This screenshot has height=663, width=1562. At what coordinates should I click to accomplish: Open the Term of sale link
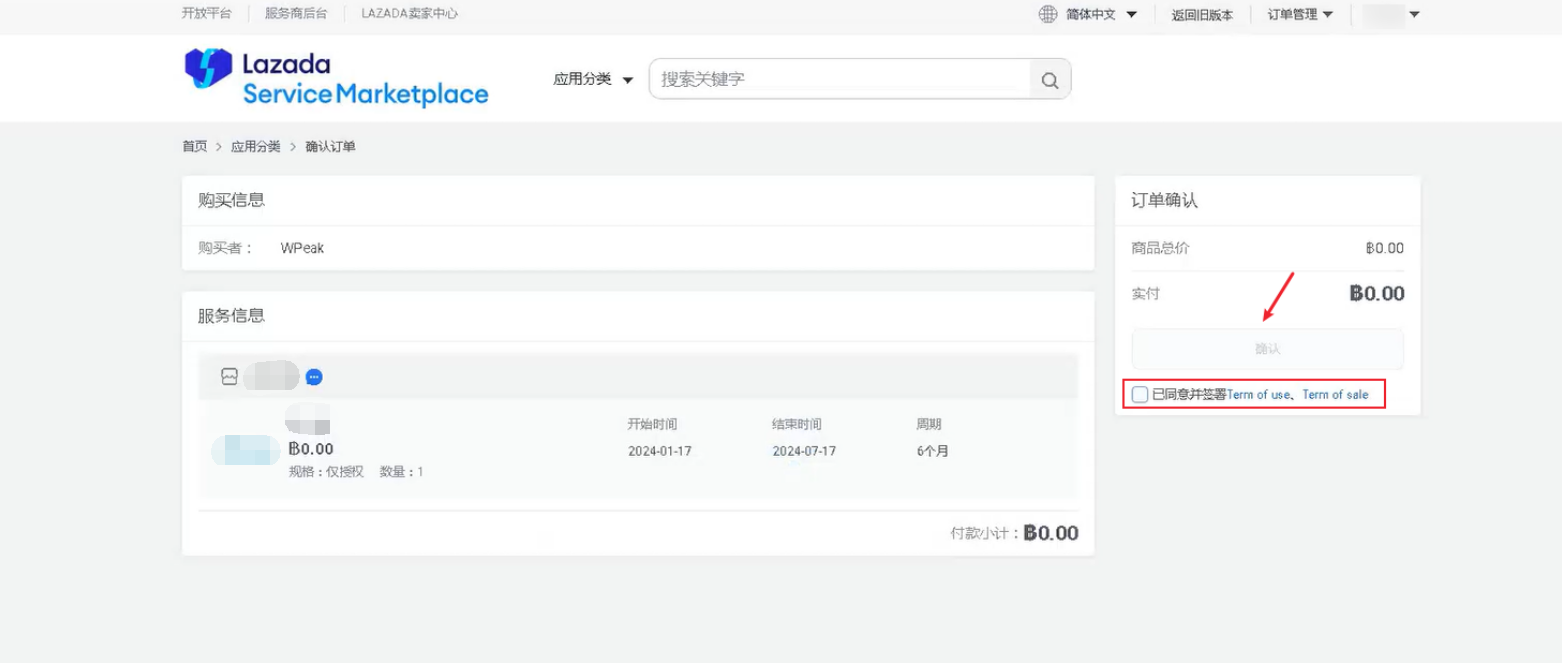click(1335, 395)
